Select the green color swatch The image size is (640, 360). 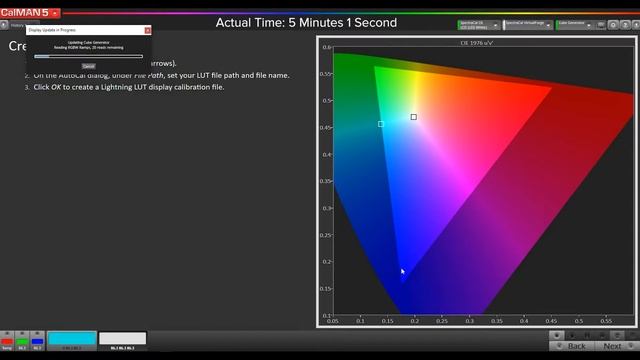(x=22, y=341)
